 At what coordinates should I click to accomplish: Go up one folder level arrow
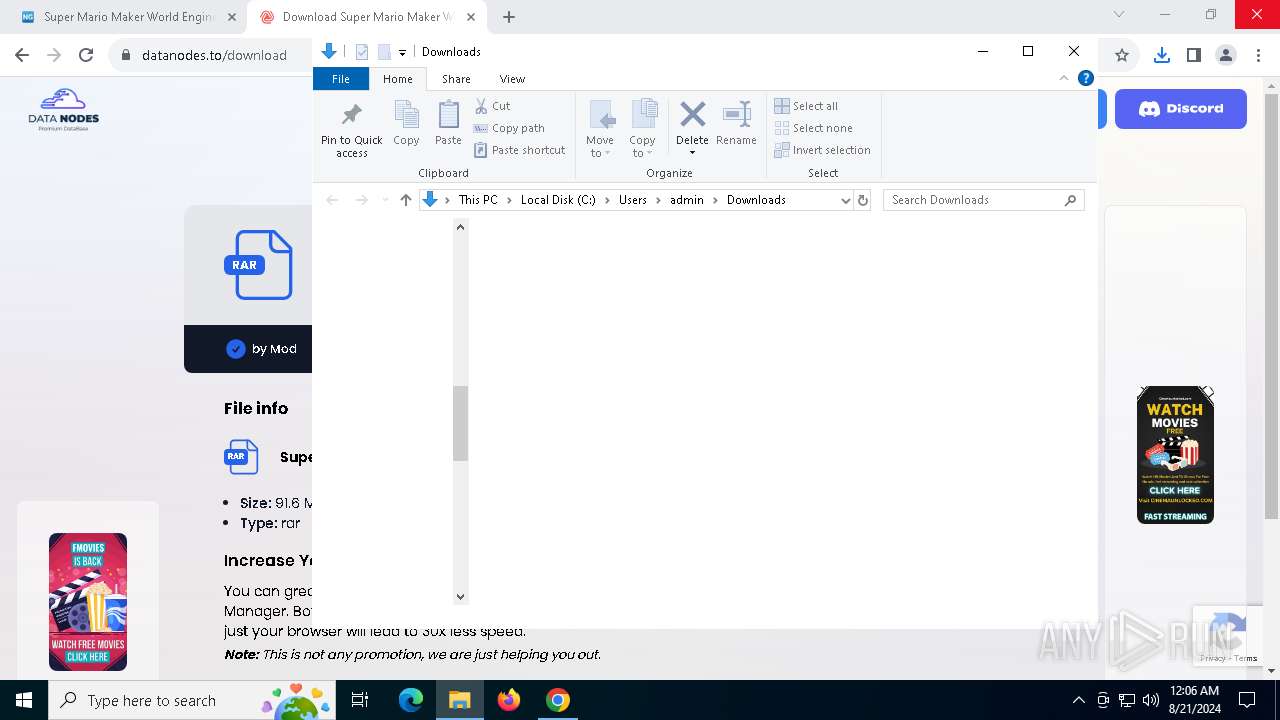click(406, 200)
